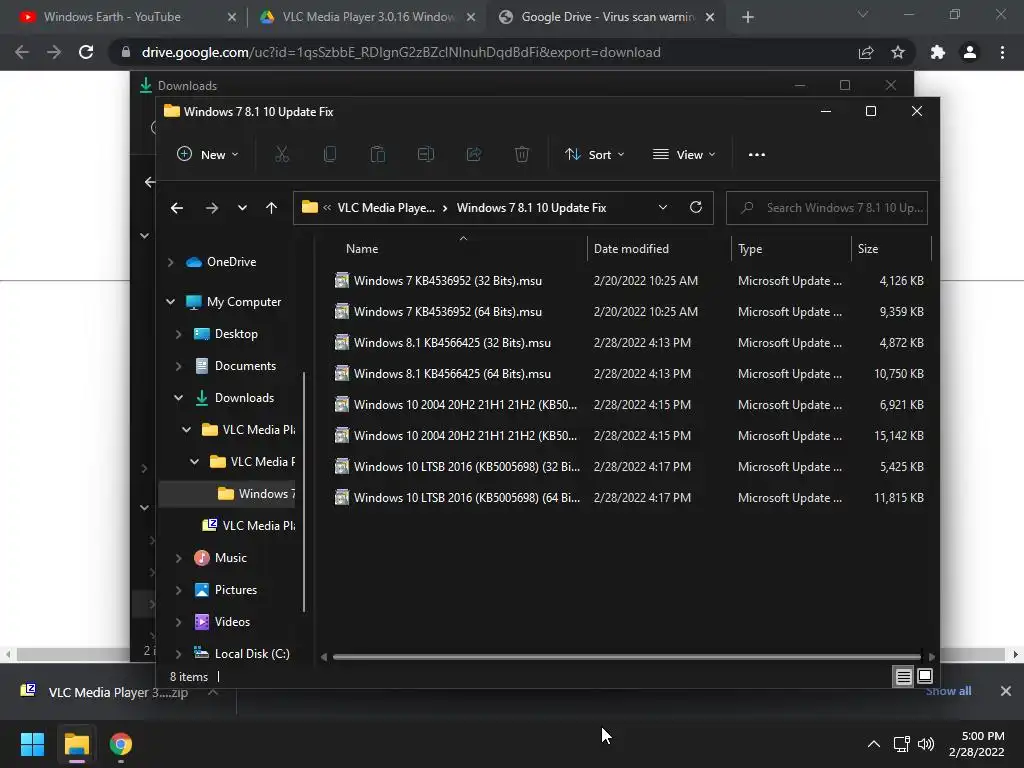The width and height of the screenshot is (1024, 768).
Task: Switch to large thumbnails view icon in status bar
Action: point(925,677)
